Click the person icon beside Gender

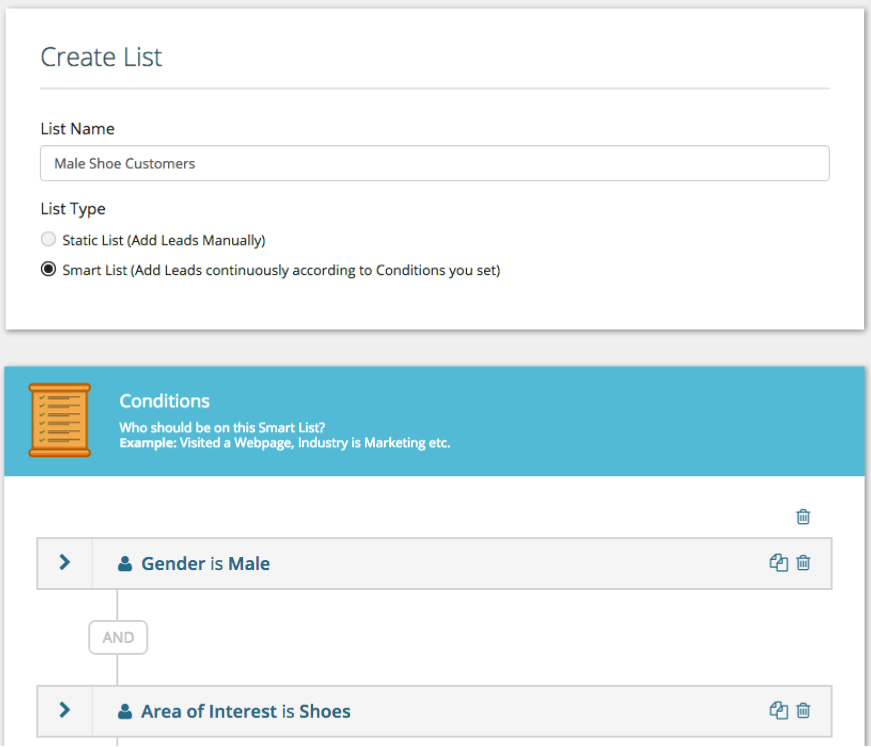coord(125,564)
